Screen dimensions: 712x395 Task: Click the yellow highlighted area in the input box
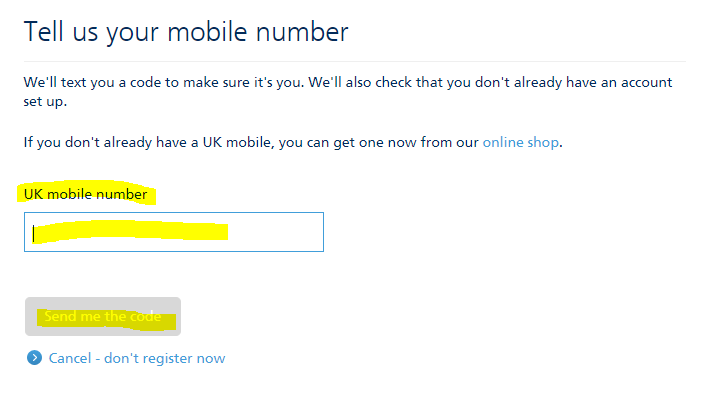[x=132, y=232]
